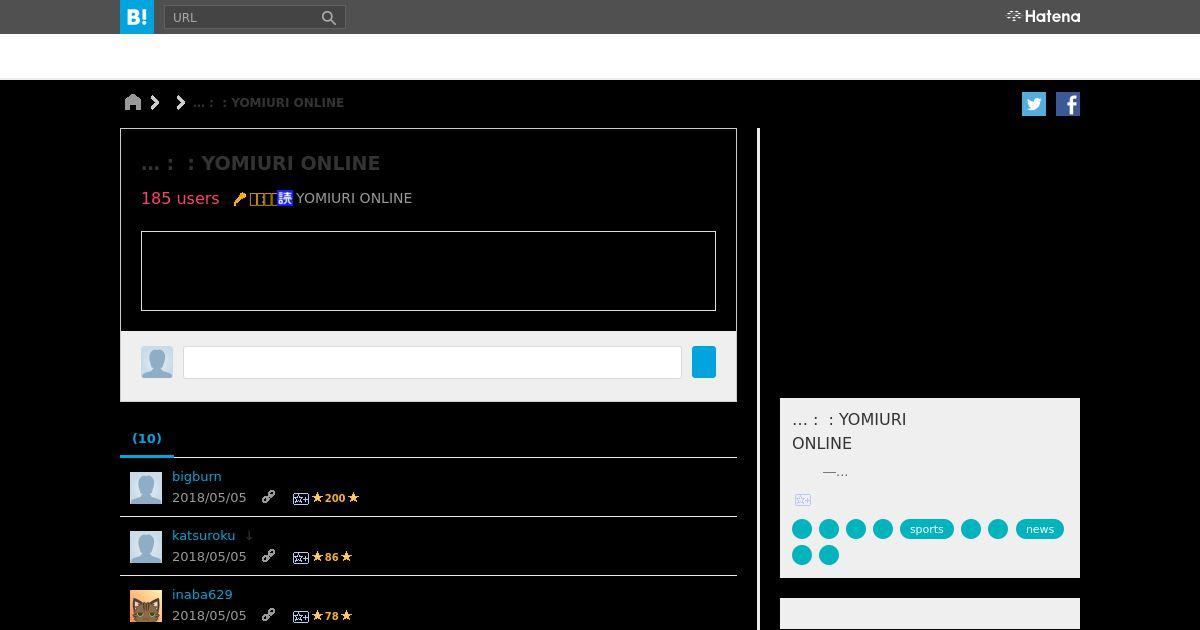1200x630 pixels.
Task: Click the 78 star count on inaba629's comment
Action: 332,616
